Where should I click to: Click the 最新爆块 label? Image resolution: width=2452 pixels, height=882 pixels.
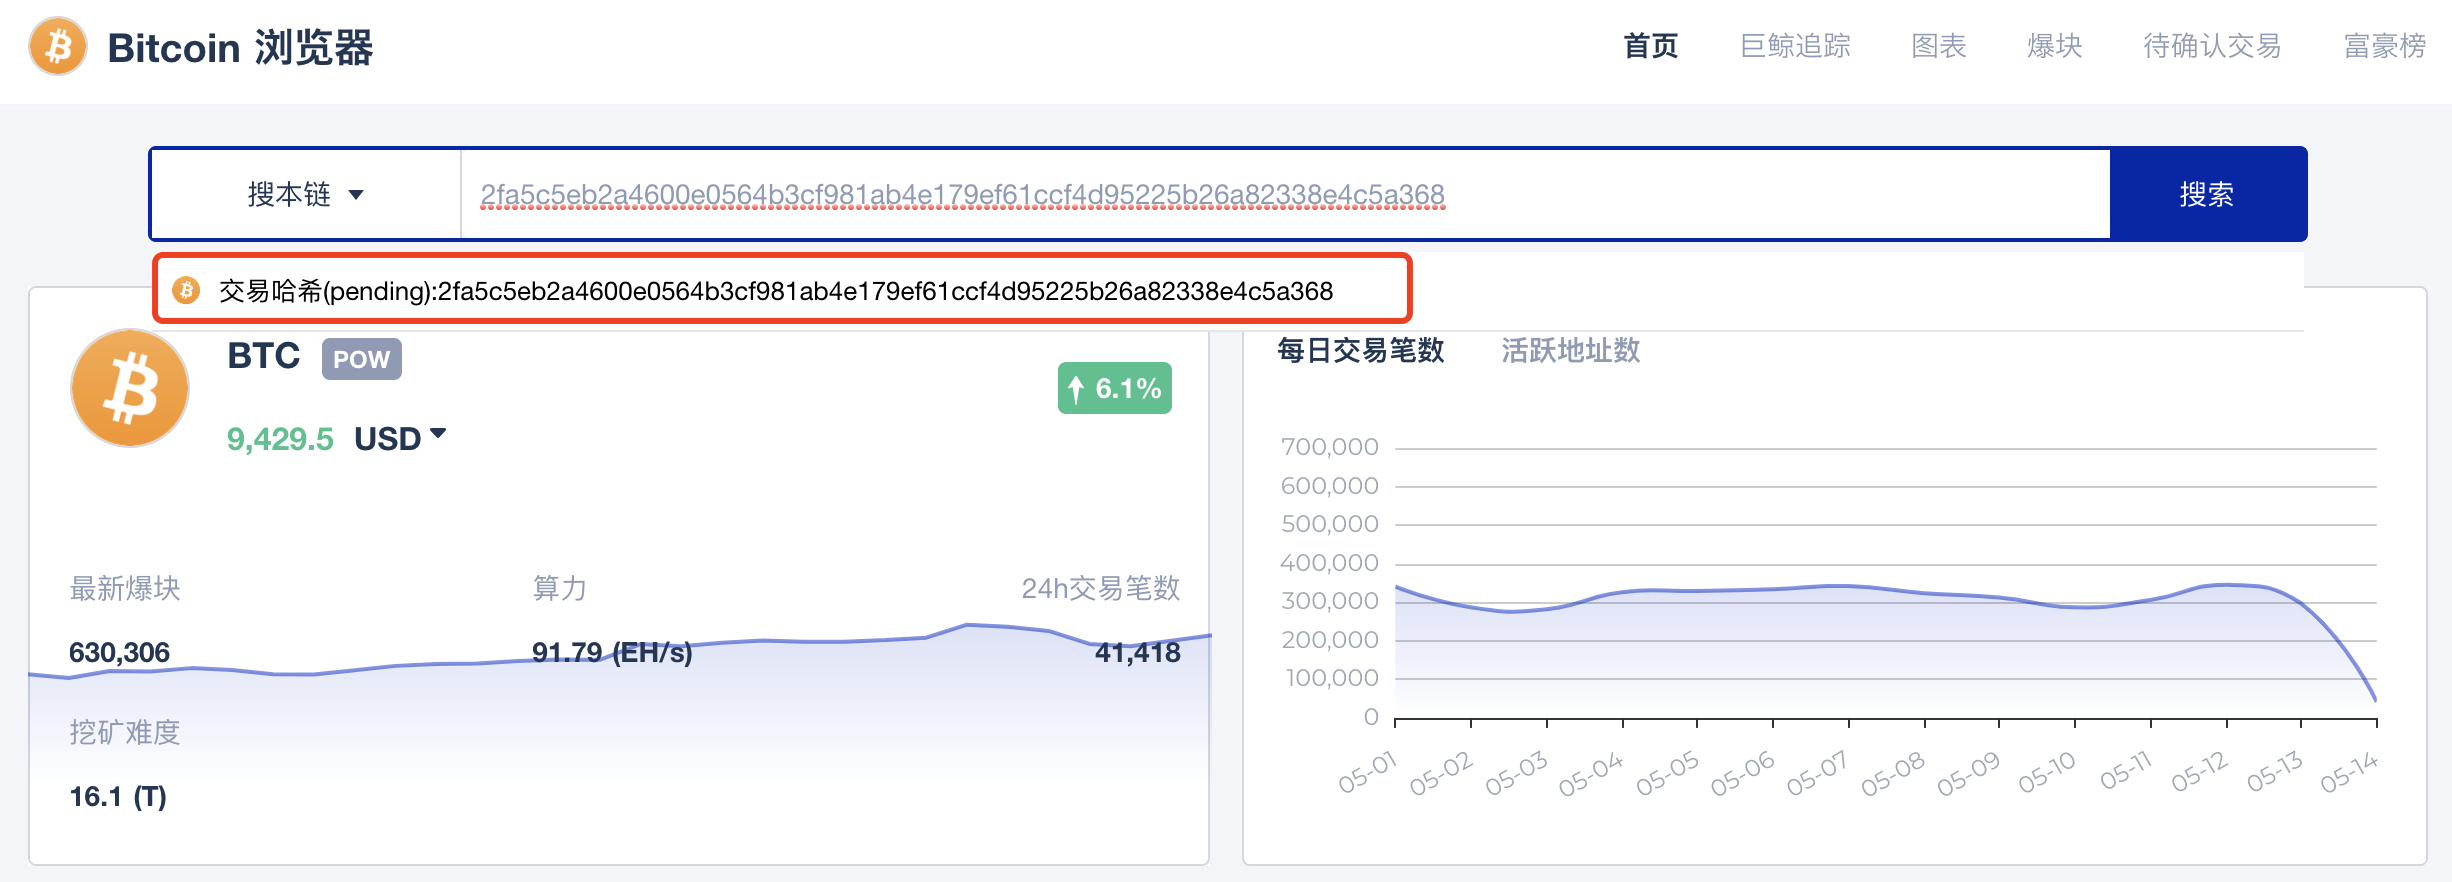[125, 588]
